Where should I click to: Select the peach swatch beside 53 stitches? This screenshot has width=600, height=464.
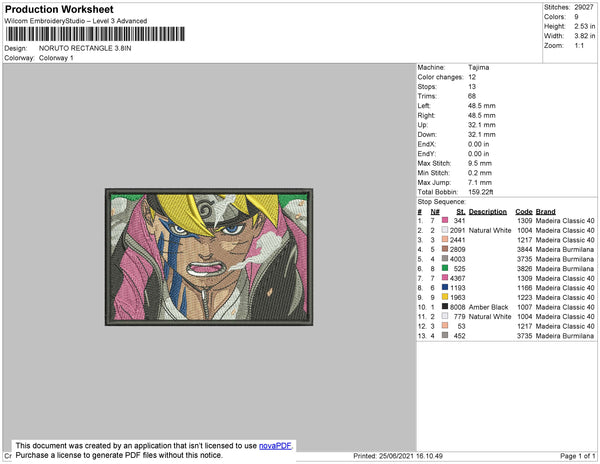(x=445, y=326)
